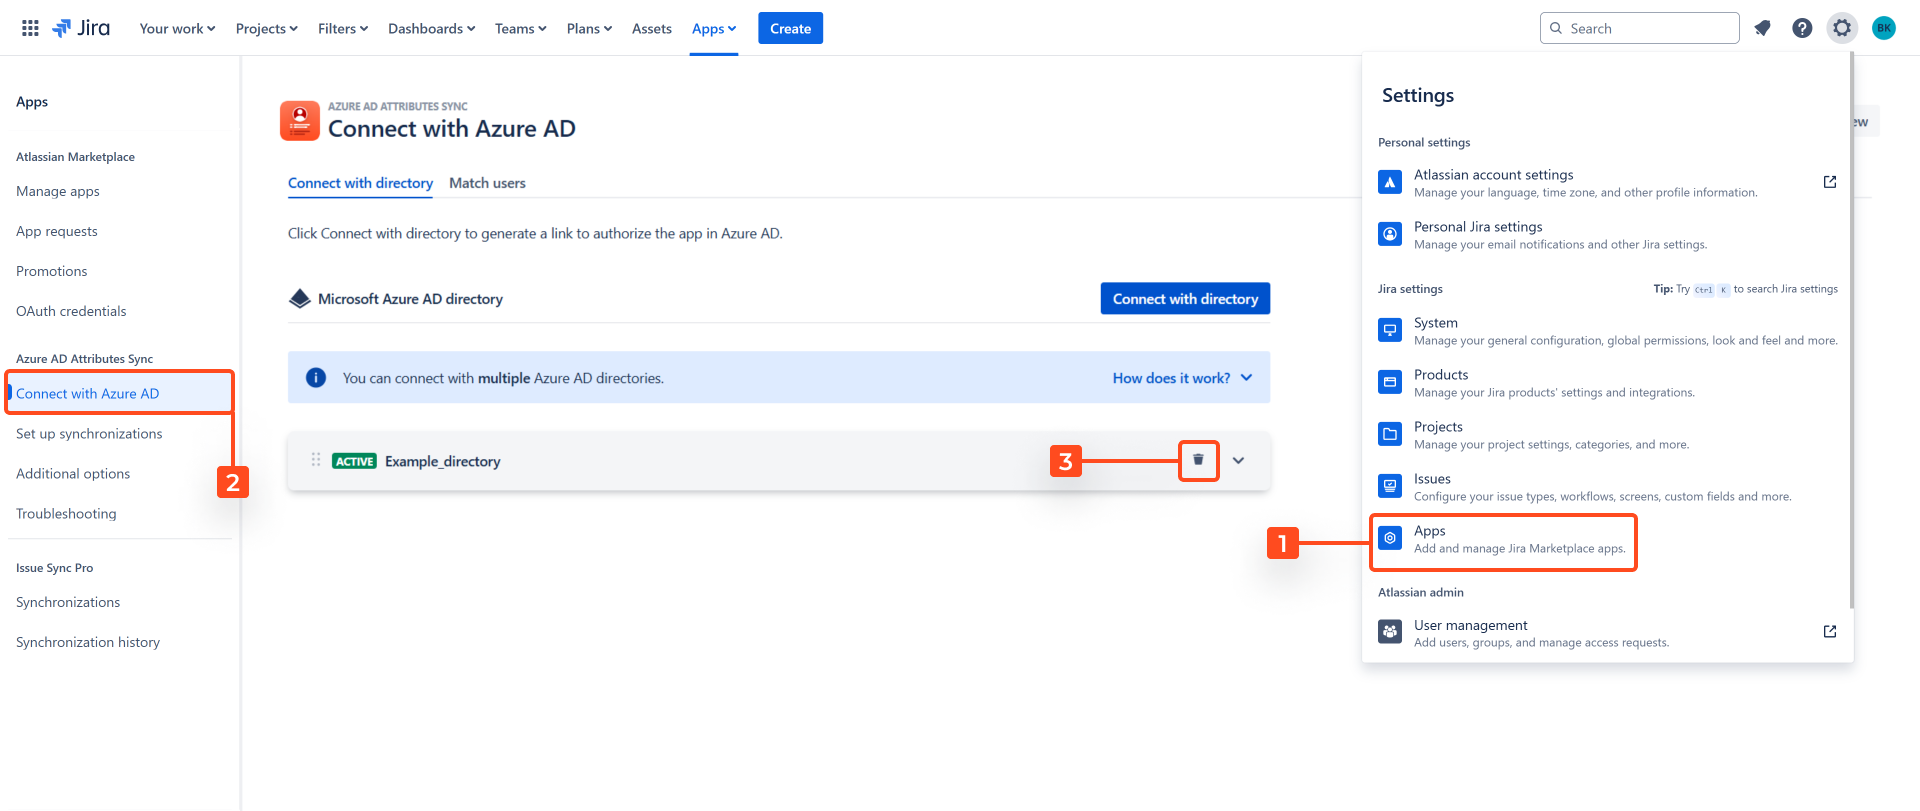1920x811 pixels.
Task: Click the Issues settings icon
Action: pos(1390,486)
